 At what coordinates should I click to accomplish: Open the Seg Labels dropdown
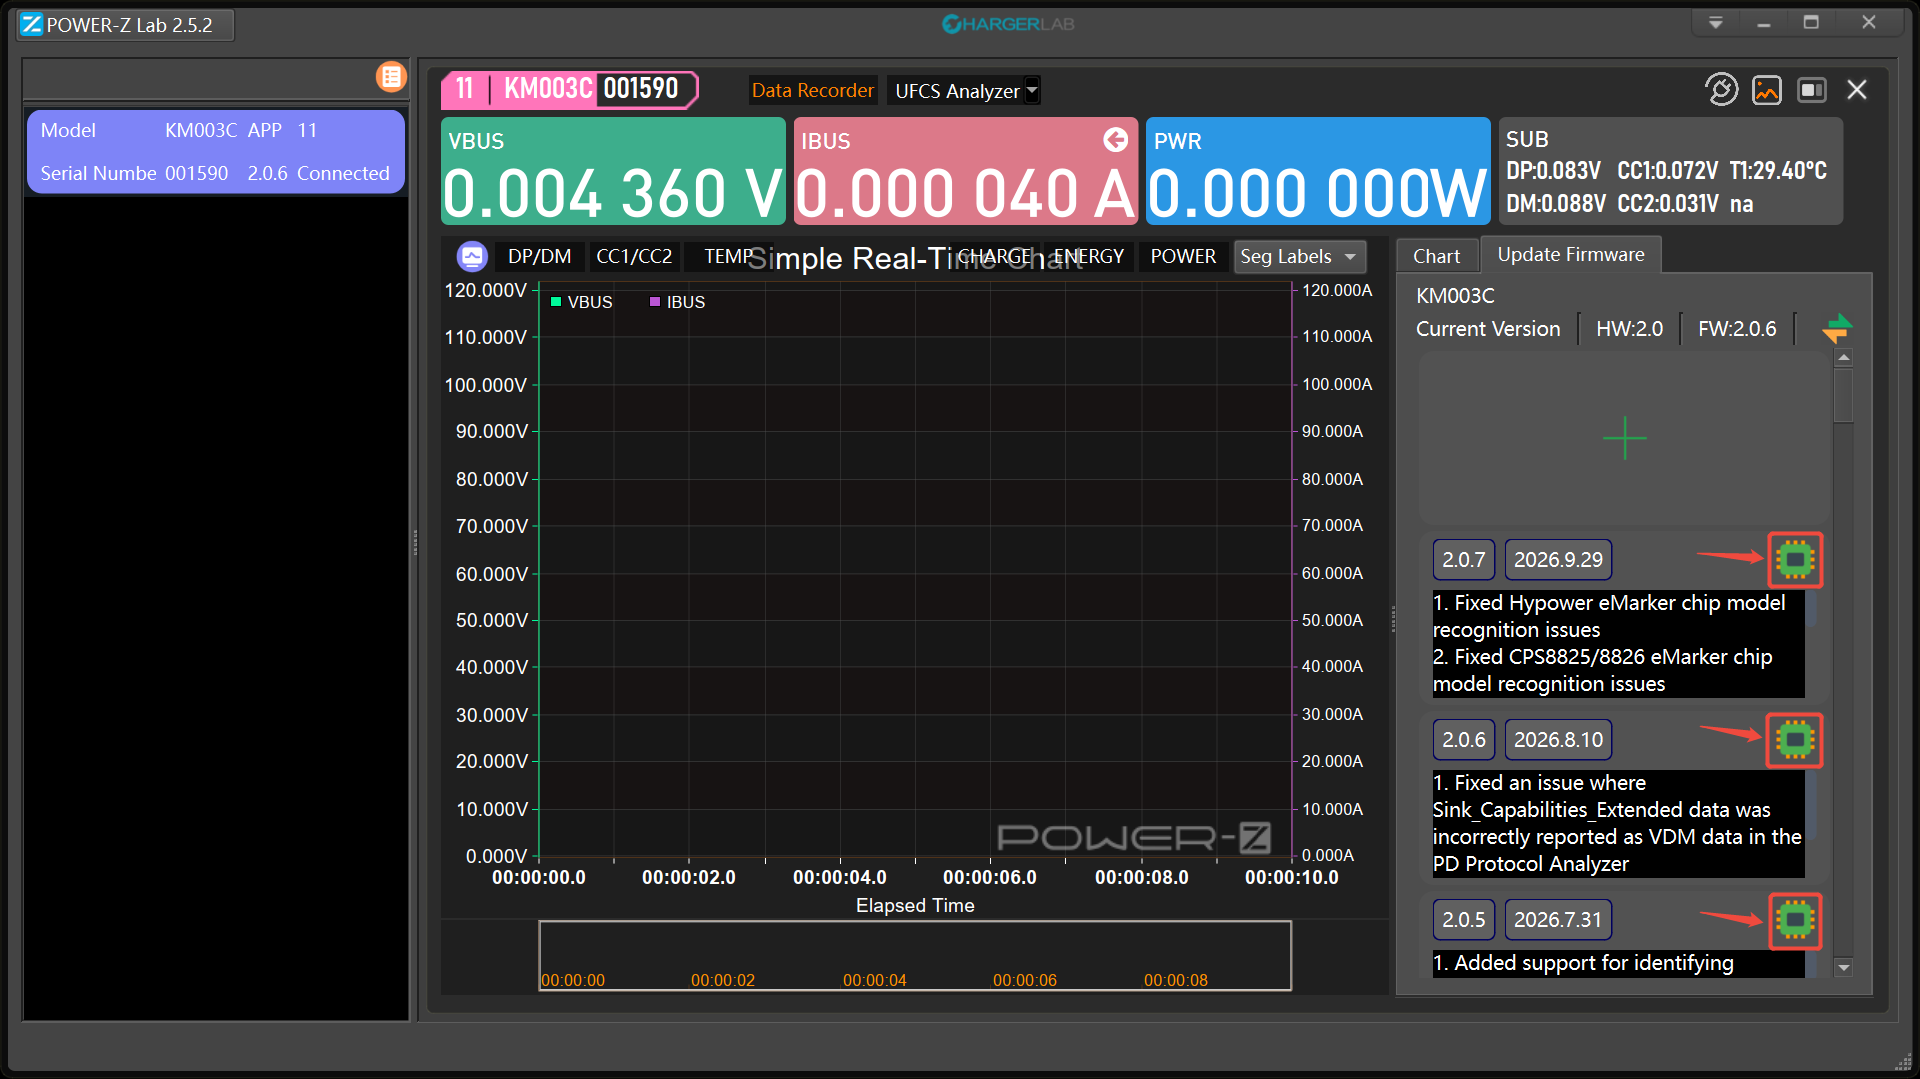[1299, 257]
